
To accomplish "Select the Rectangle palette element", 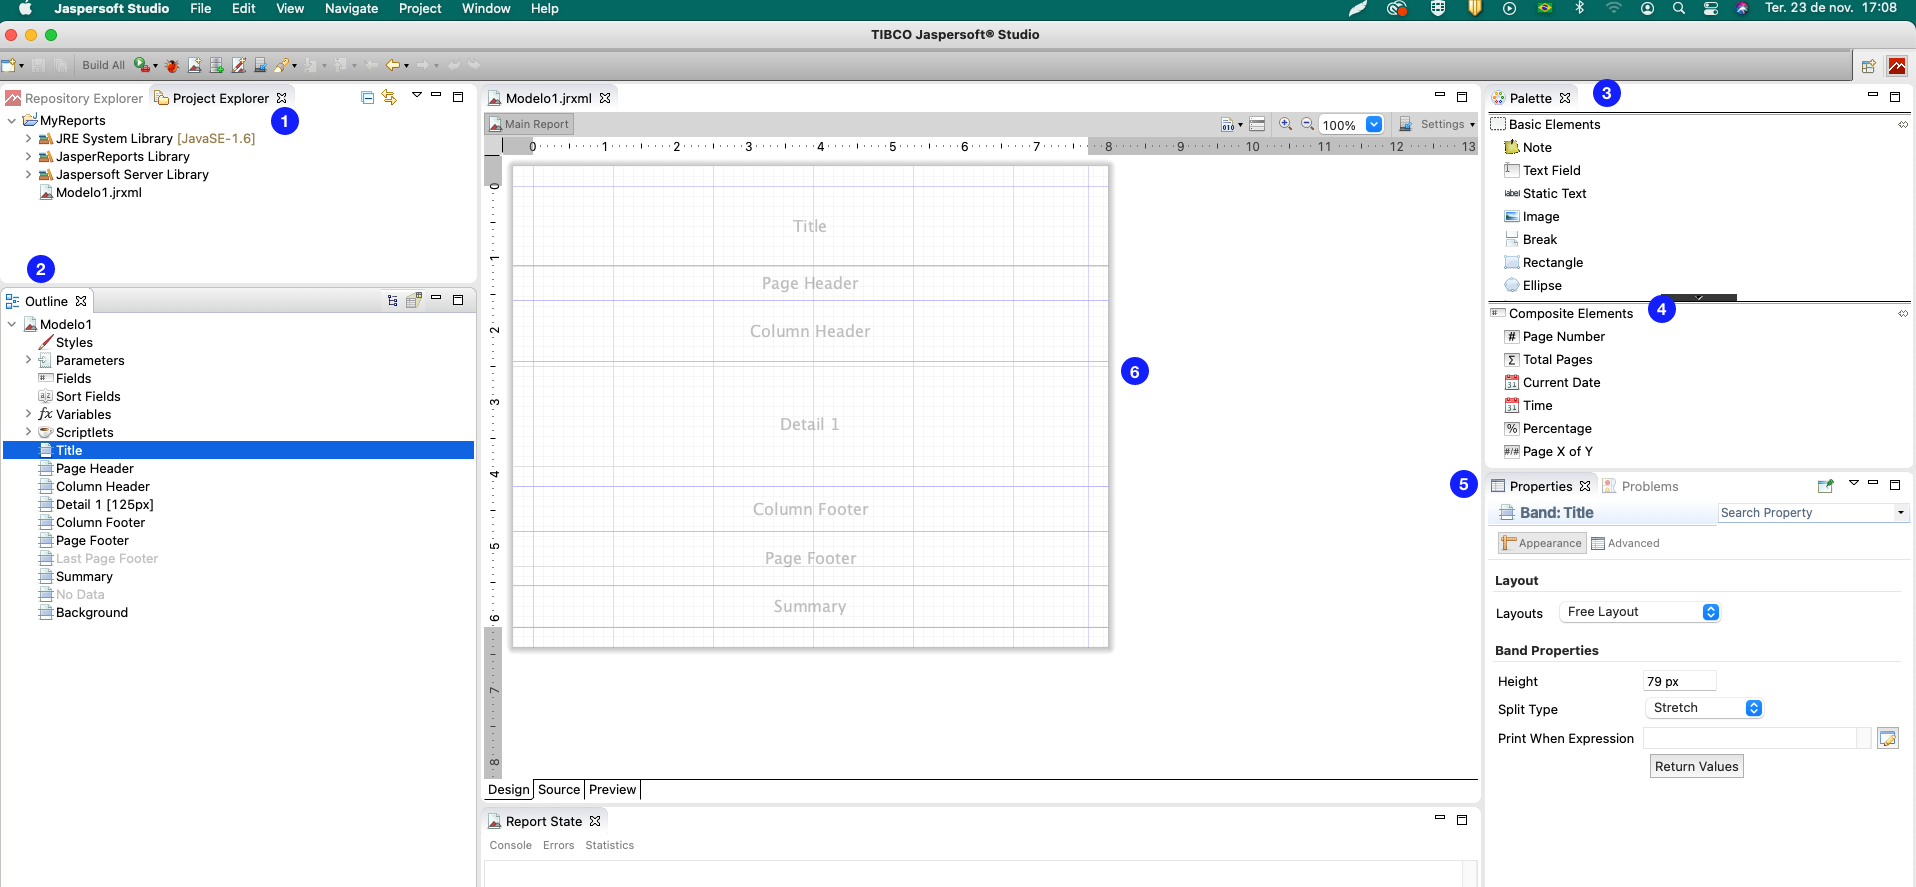I will click(x=1544, y=262).
